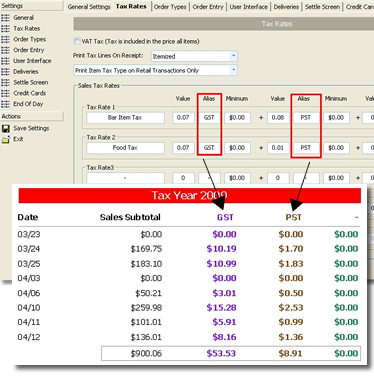This screenshot has height=377, width=374.
Task: Switch to the General Settings tab
Action: [89, 7]
